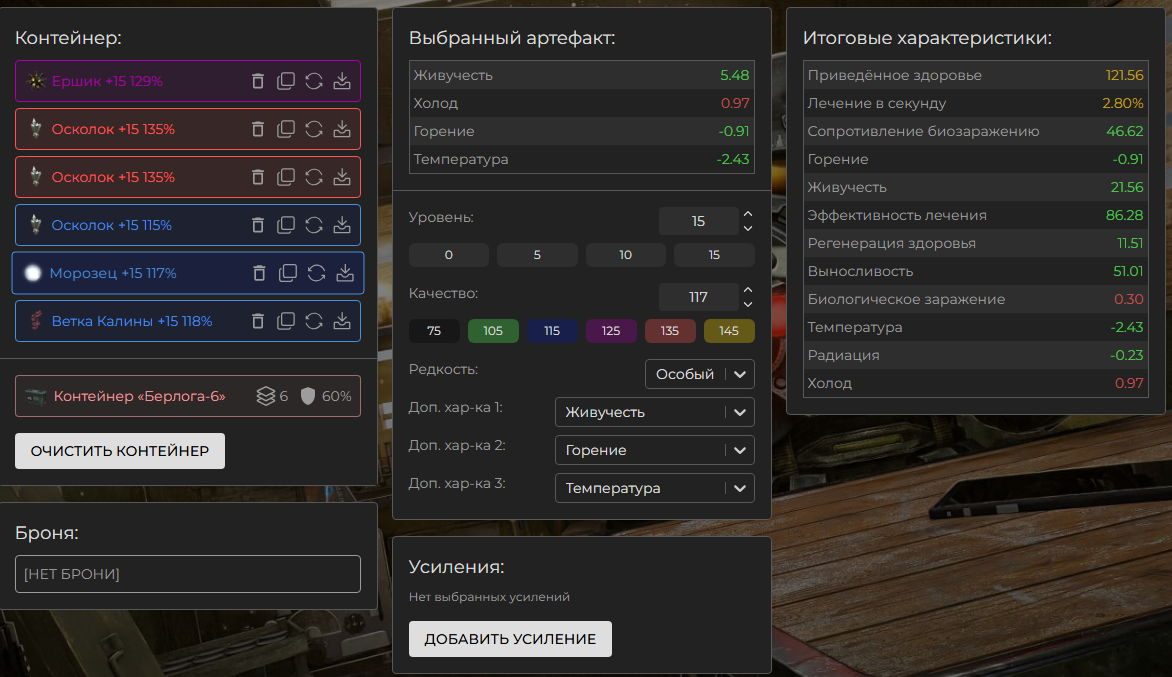Open the Редкость dropdown showing Особый
Viewport: 1172px width, 677px height.
(x=700, y=374)
